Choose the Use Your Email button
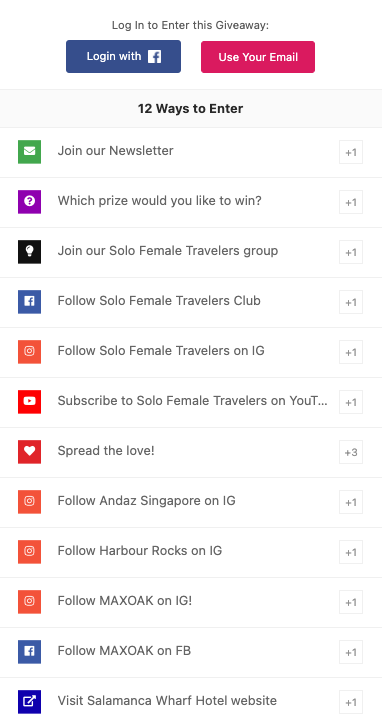This screenshot has width=382, height=727. click(x=258, y=57)
